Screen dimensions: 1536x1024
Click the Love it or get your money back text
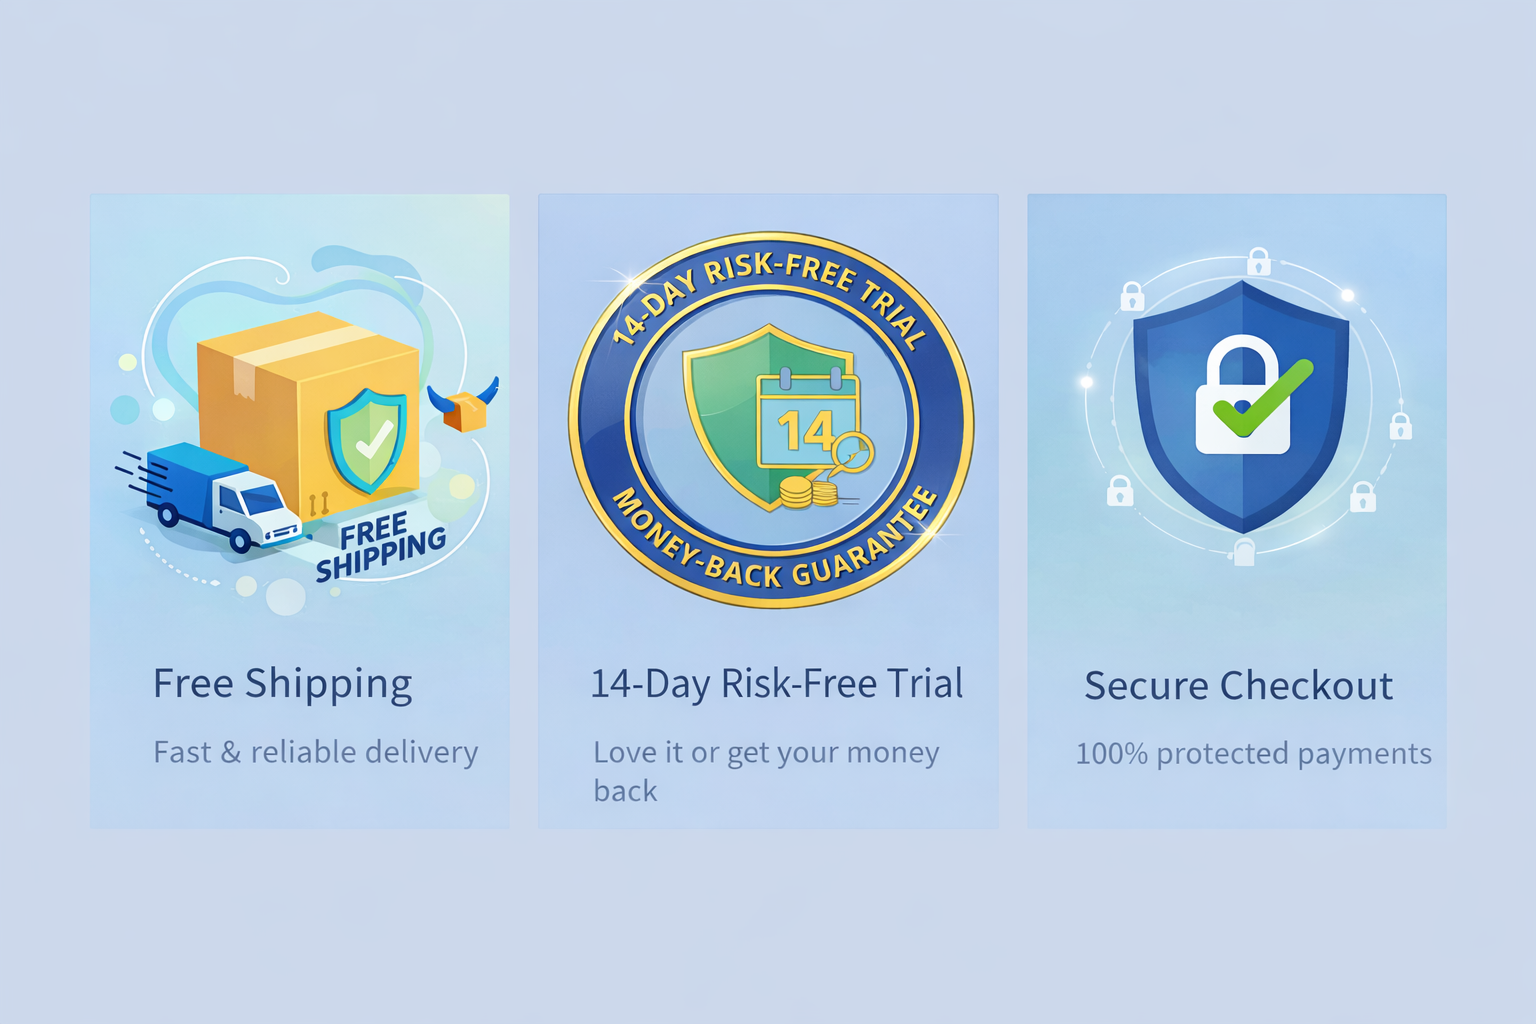point(766,771)
